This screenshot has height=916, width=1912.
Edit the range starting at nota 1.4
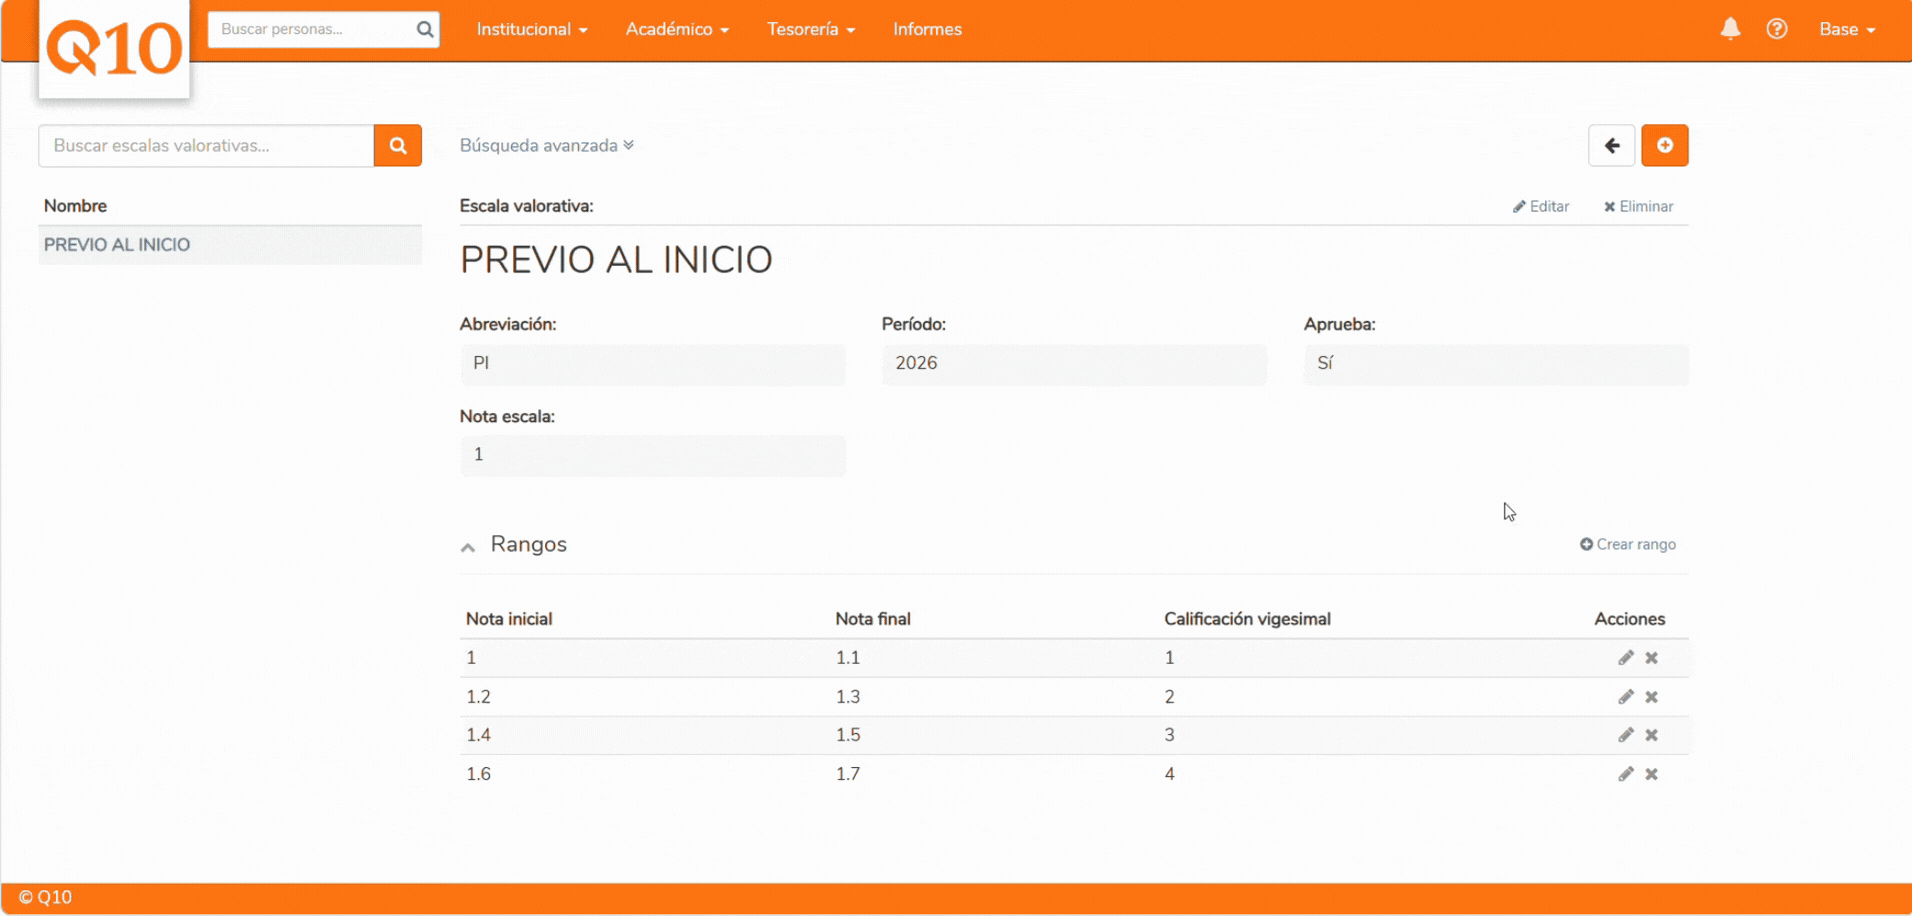(1626, 735)
